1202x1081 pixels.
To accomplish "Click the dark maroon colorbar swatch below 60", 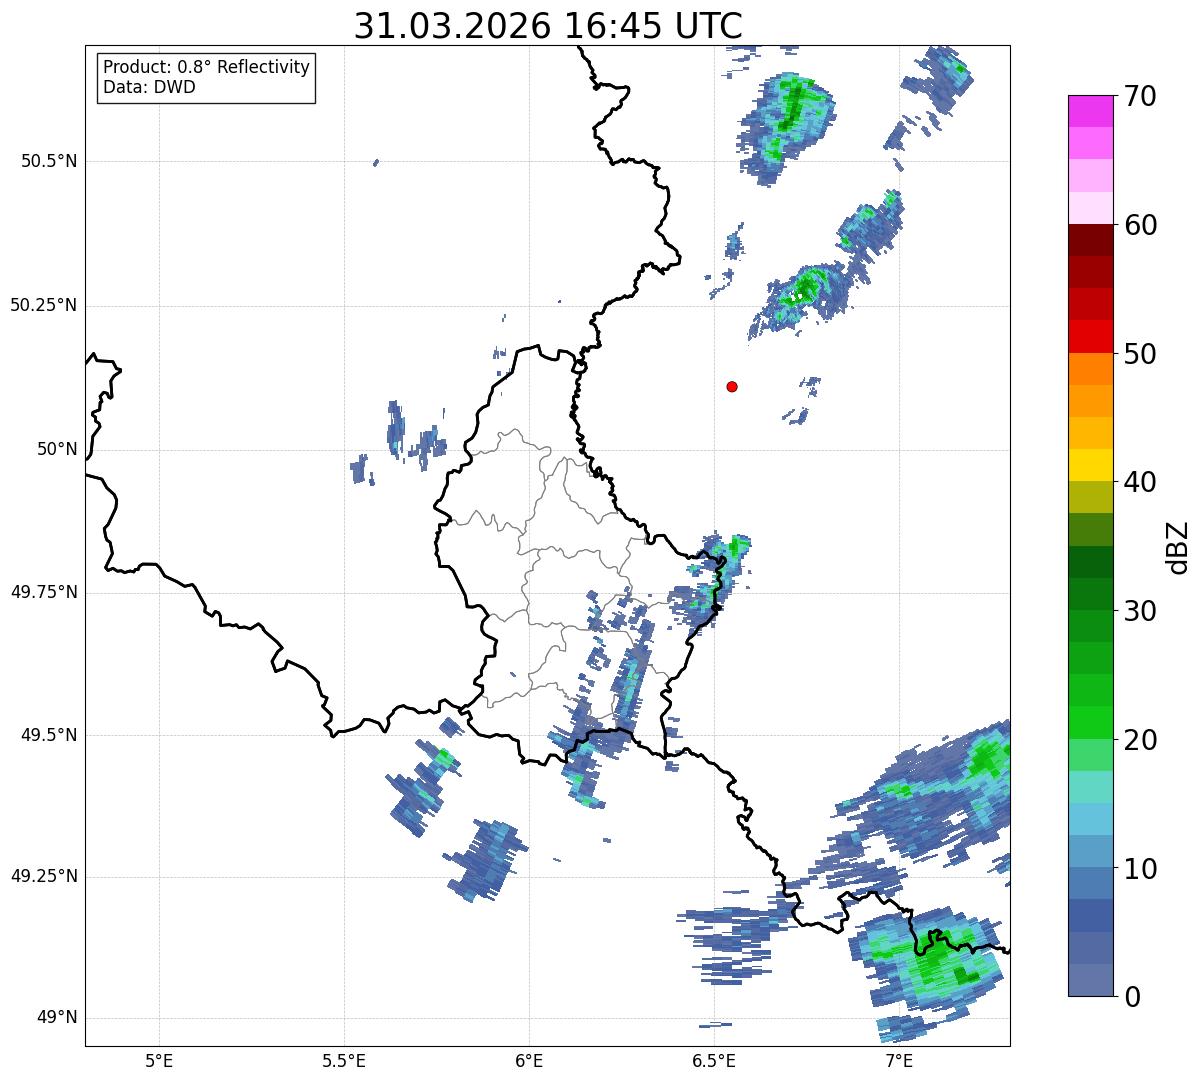I will point(1090,240).
